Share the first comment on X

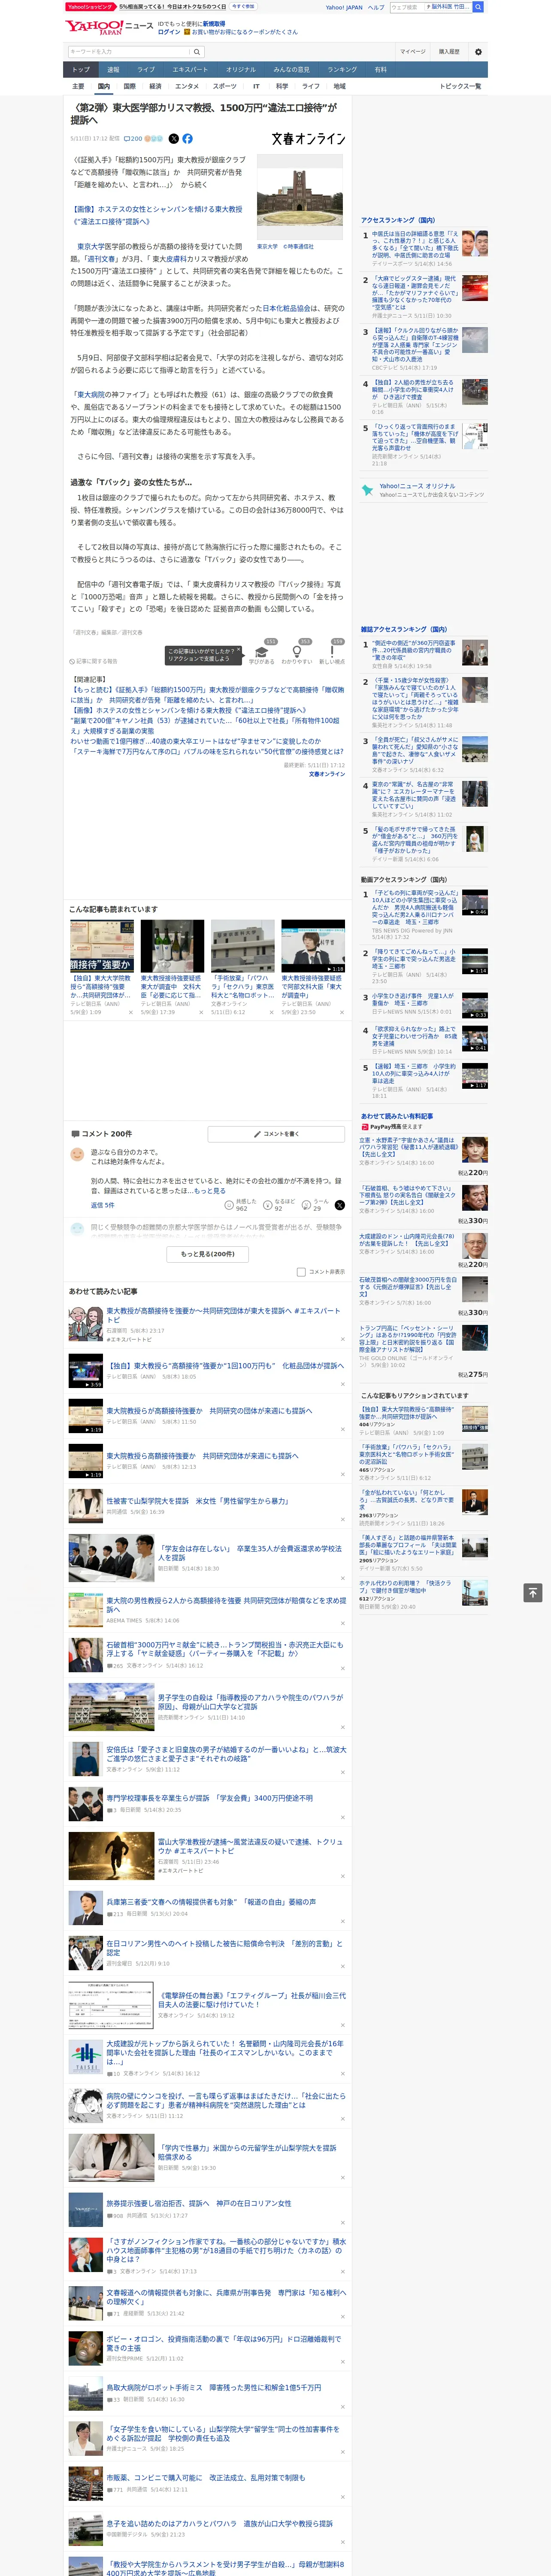pyautogui.click(x=339, y=1205)
